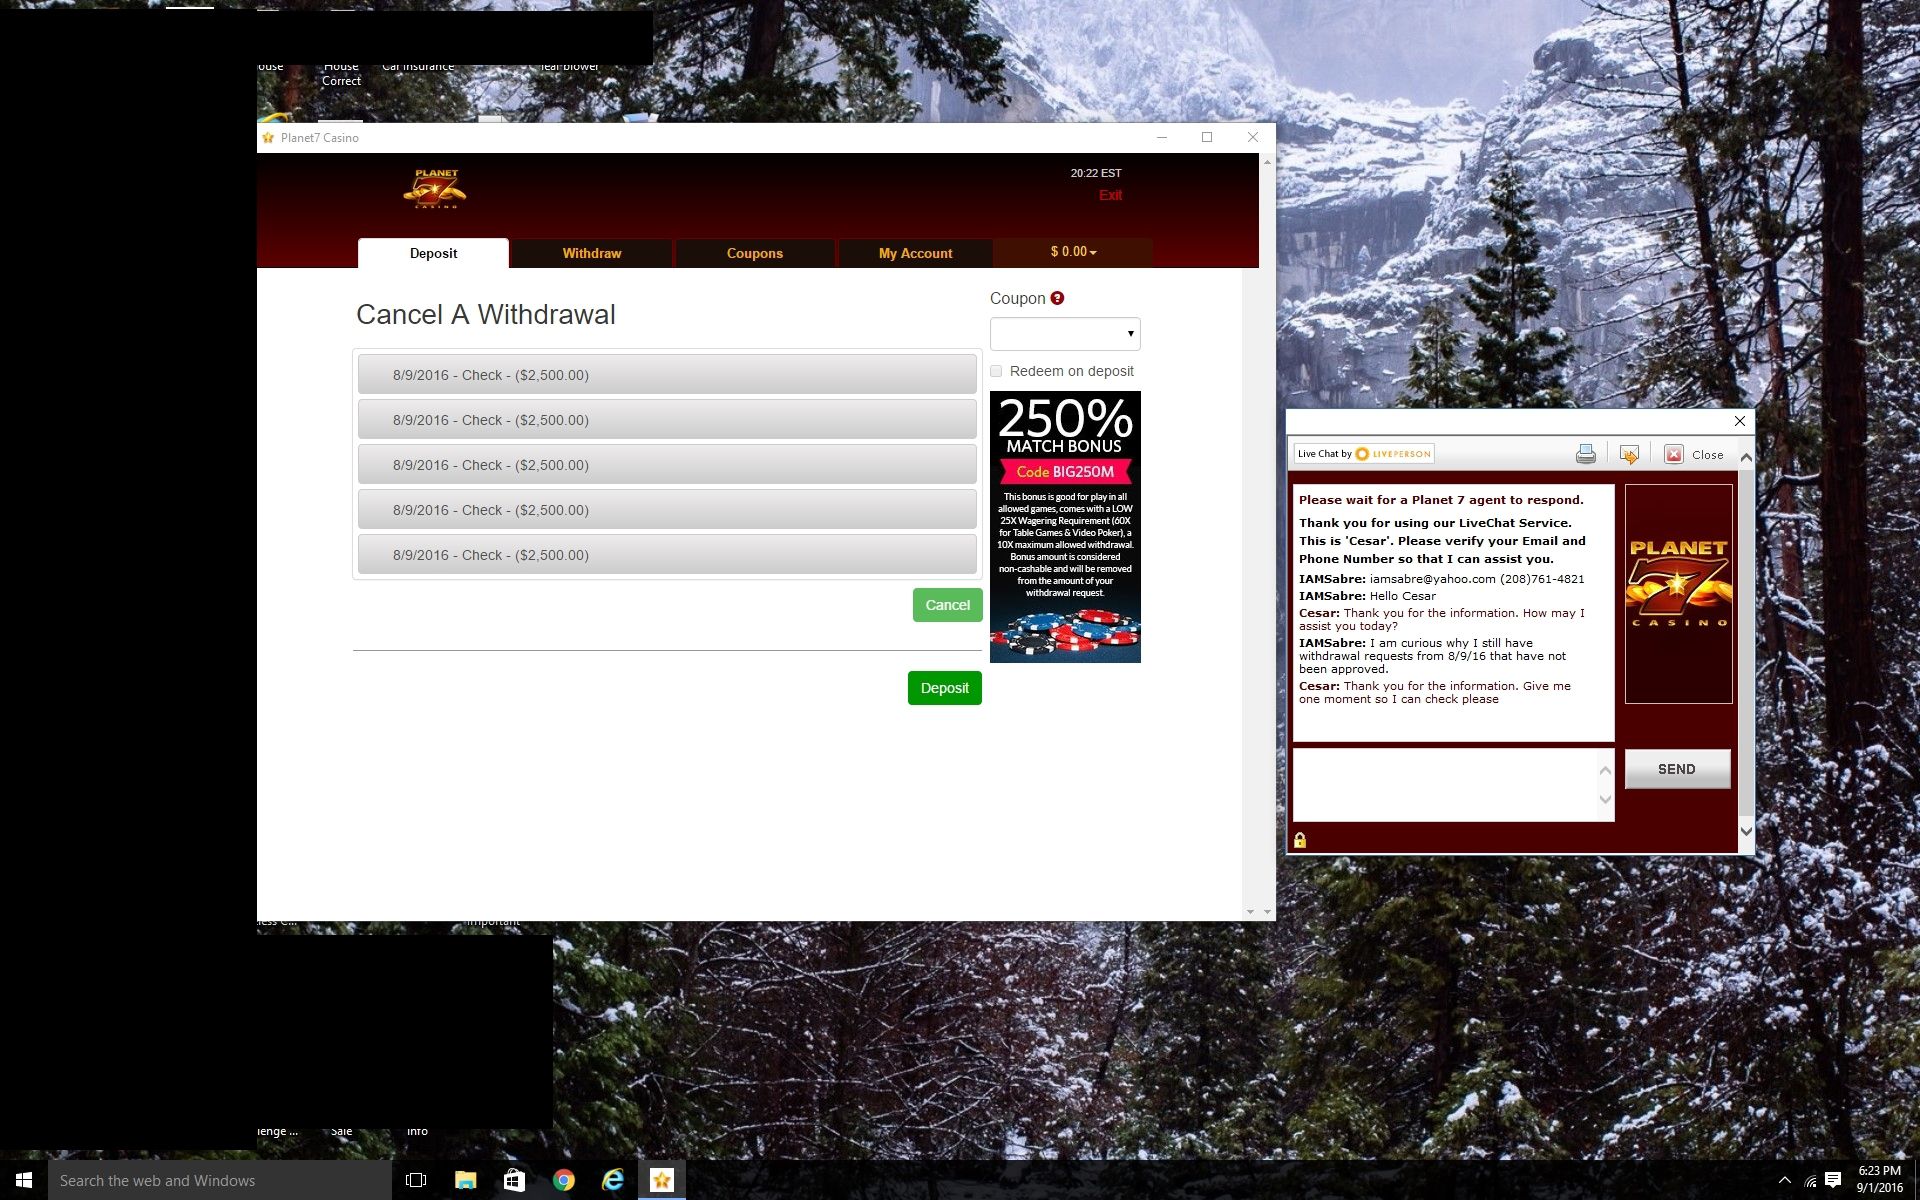Click the network Wi-Fi tray icon
Screen dimensions: 1920x1200
pos(1810,1180)
